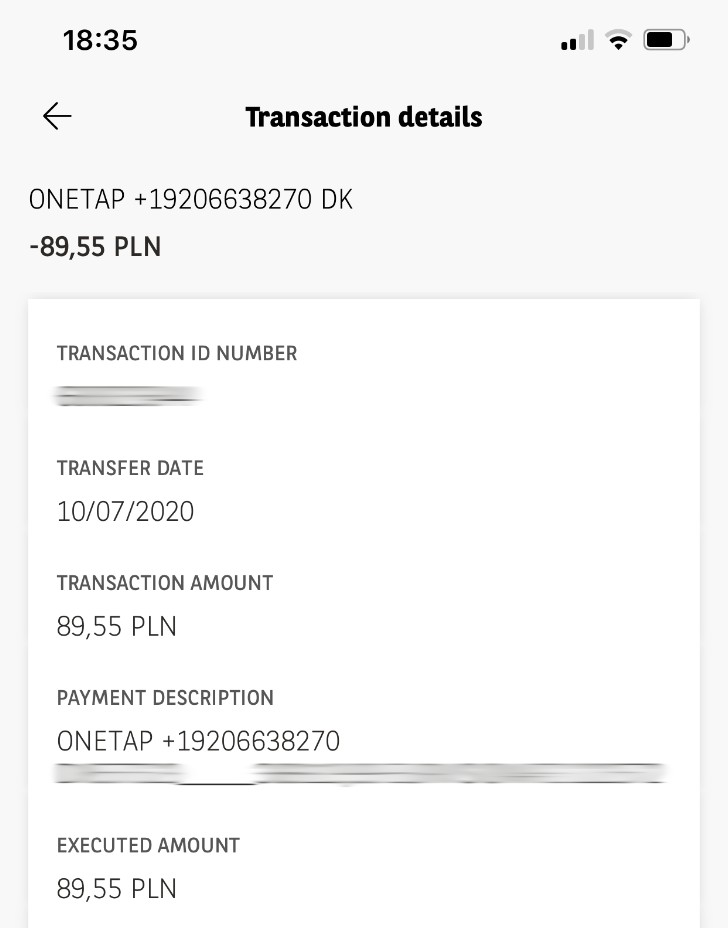This screenshot has width=728, height=928.
Task: Select the Transaction details page title
Action: (364, 117)
